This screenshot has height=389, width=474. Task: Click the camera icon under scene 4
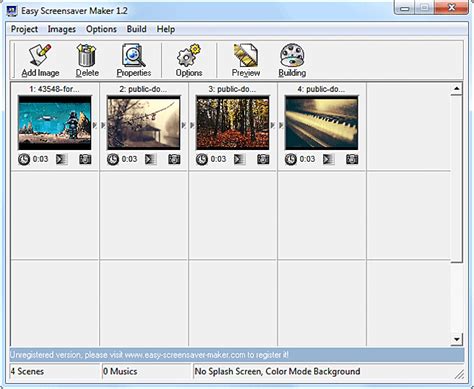pos(352,159)
